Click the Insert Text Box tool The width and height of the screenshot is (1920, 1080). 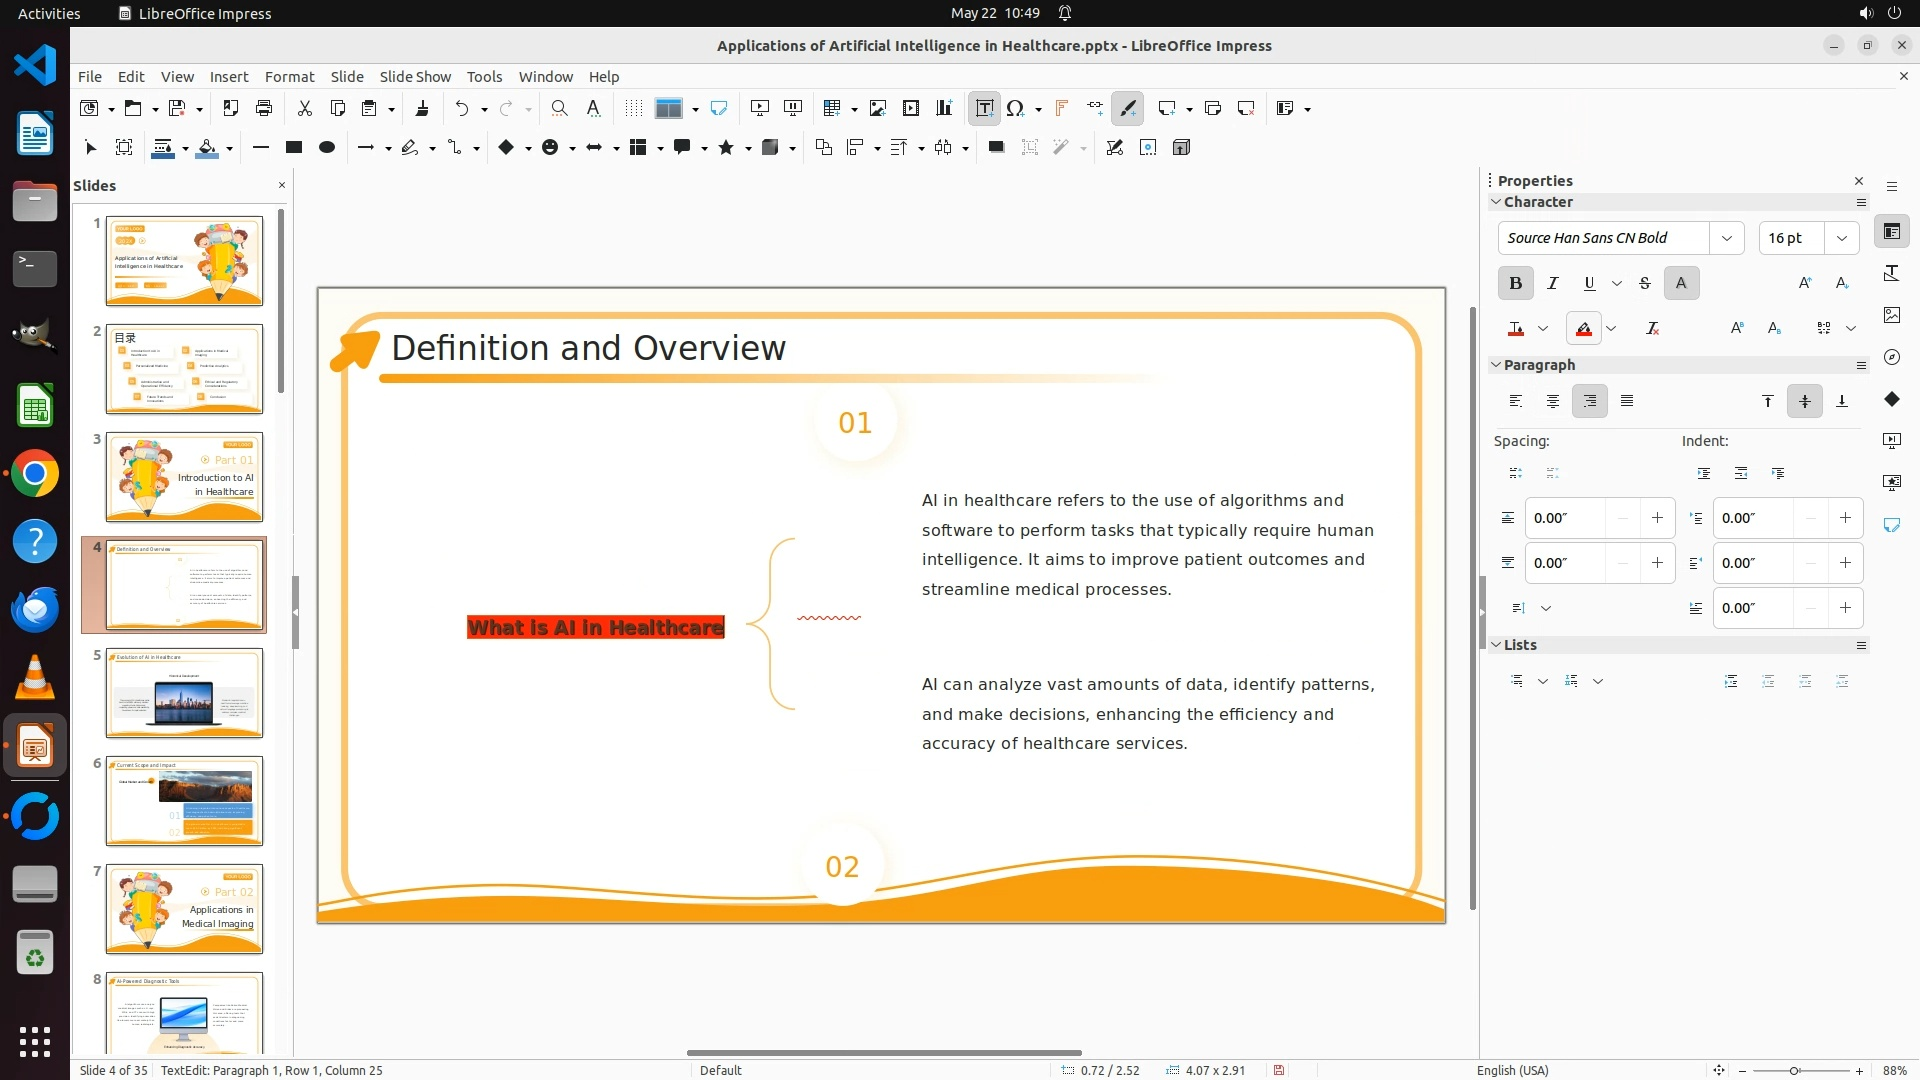984,108
